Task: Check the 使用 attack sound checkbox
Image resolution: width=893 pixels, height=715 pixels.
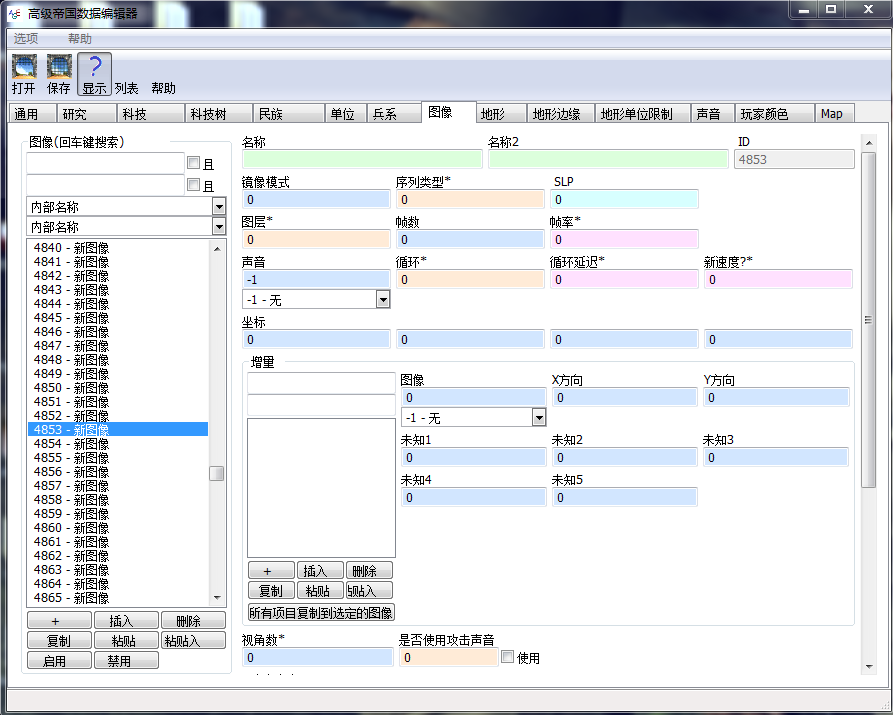Action: [x=508, y=657]
